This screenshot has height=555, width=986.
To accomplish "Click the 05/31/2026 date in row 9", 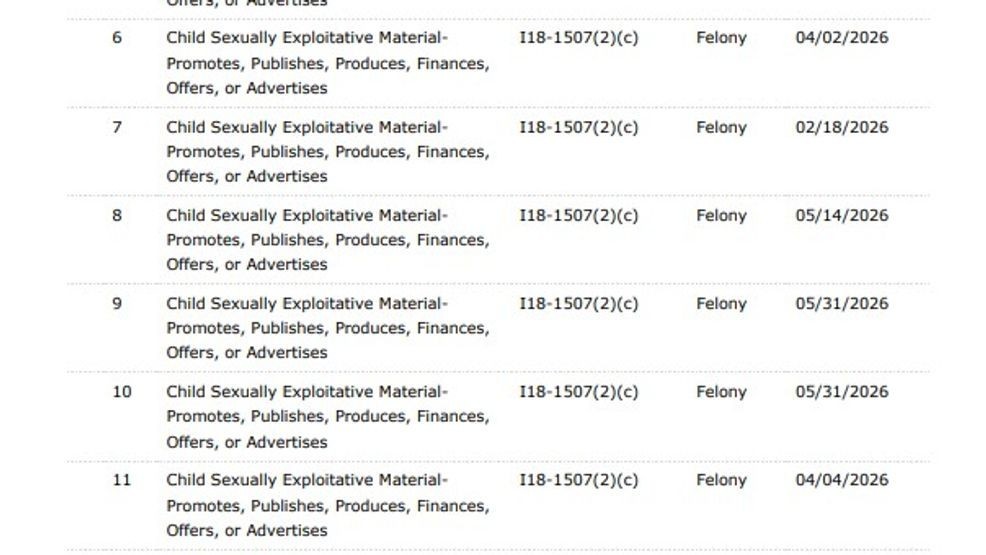I will coord(842,303).
